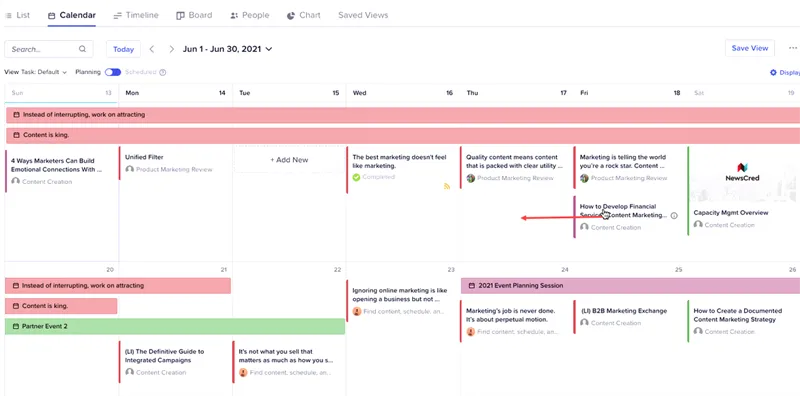Go to previous month with left arrow
This screenshot has width=800, height=396.
coord(152,49)
